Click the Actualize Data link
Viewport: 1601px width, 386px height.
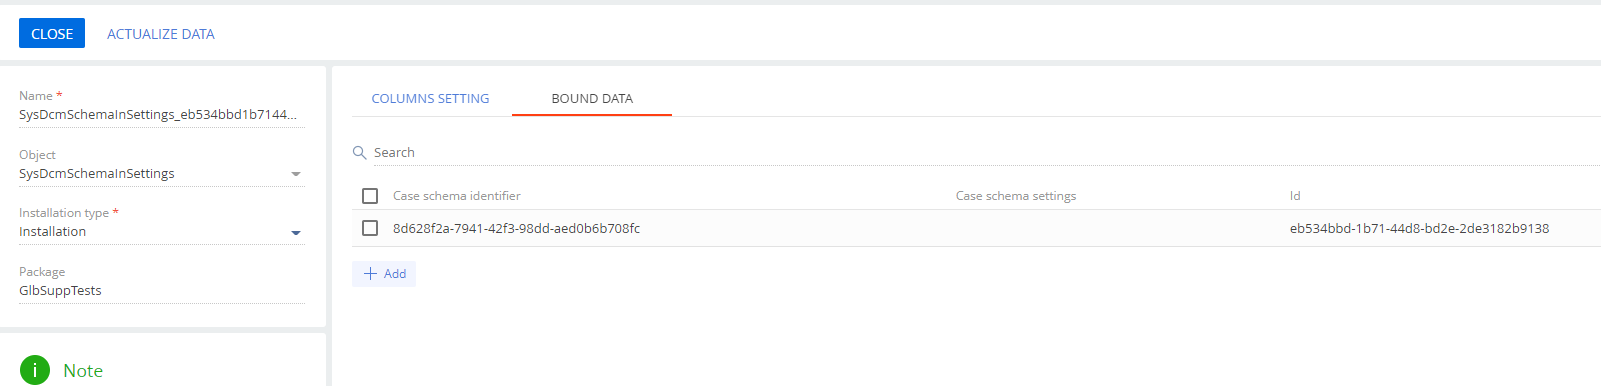[161, 34]
